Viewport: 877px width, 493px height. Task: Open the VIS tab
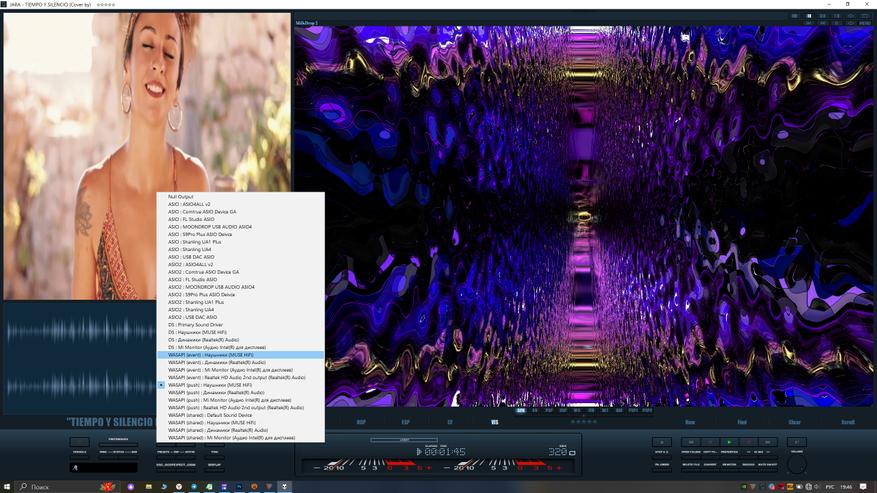pos(494,422)
